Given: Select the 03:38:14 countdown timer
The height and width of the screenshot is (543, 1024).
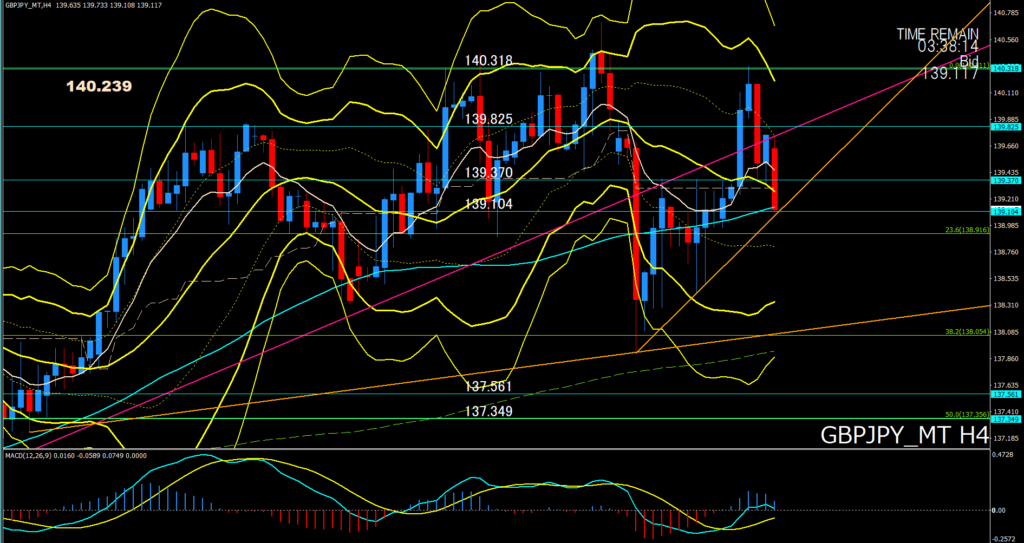Looking at the screenshot, I should coord(948,46).
